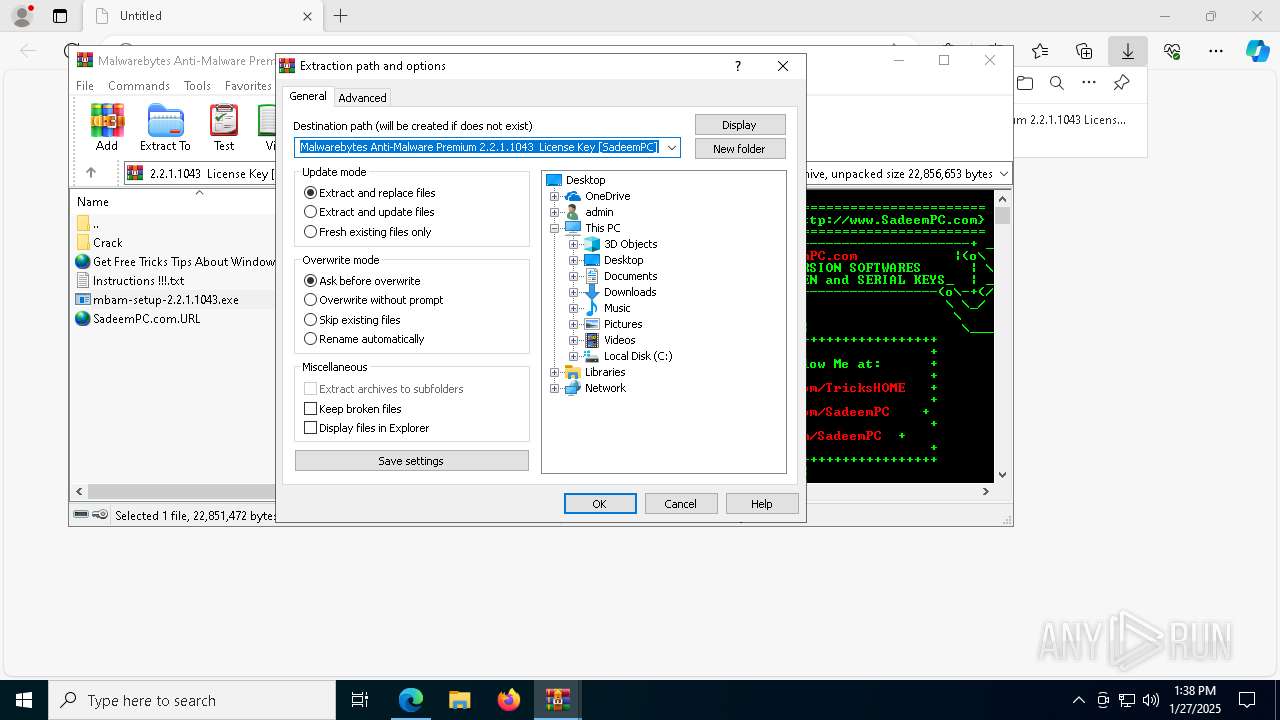Open the Crack folder in archive list
Image resolution: width=1280 pixels, height=720 pixels.
point(99,242)
